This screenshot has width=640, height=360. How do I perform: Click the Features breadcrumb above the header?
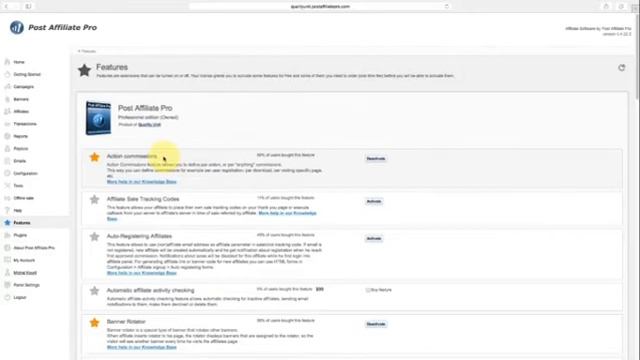[x=87, y=51]
